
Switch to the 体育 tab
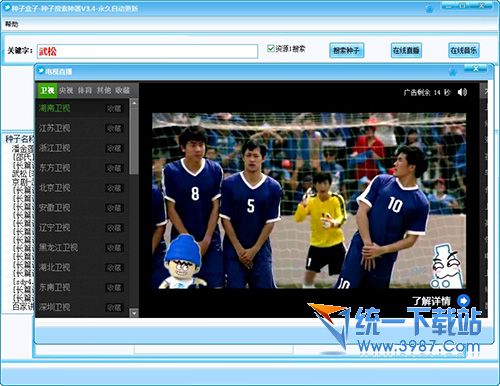click(85, 90)
